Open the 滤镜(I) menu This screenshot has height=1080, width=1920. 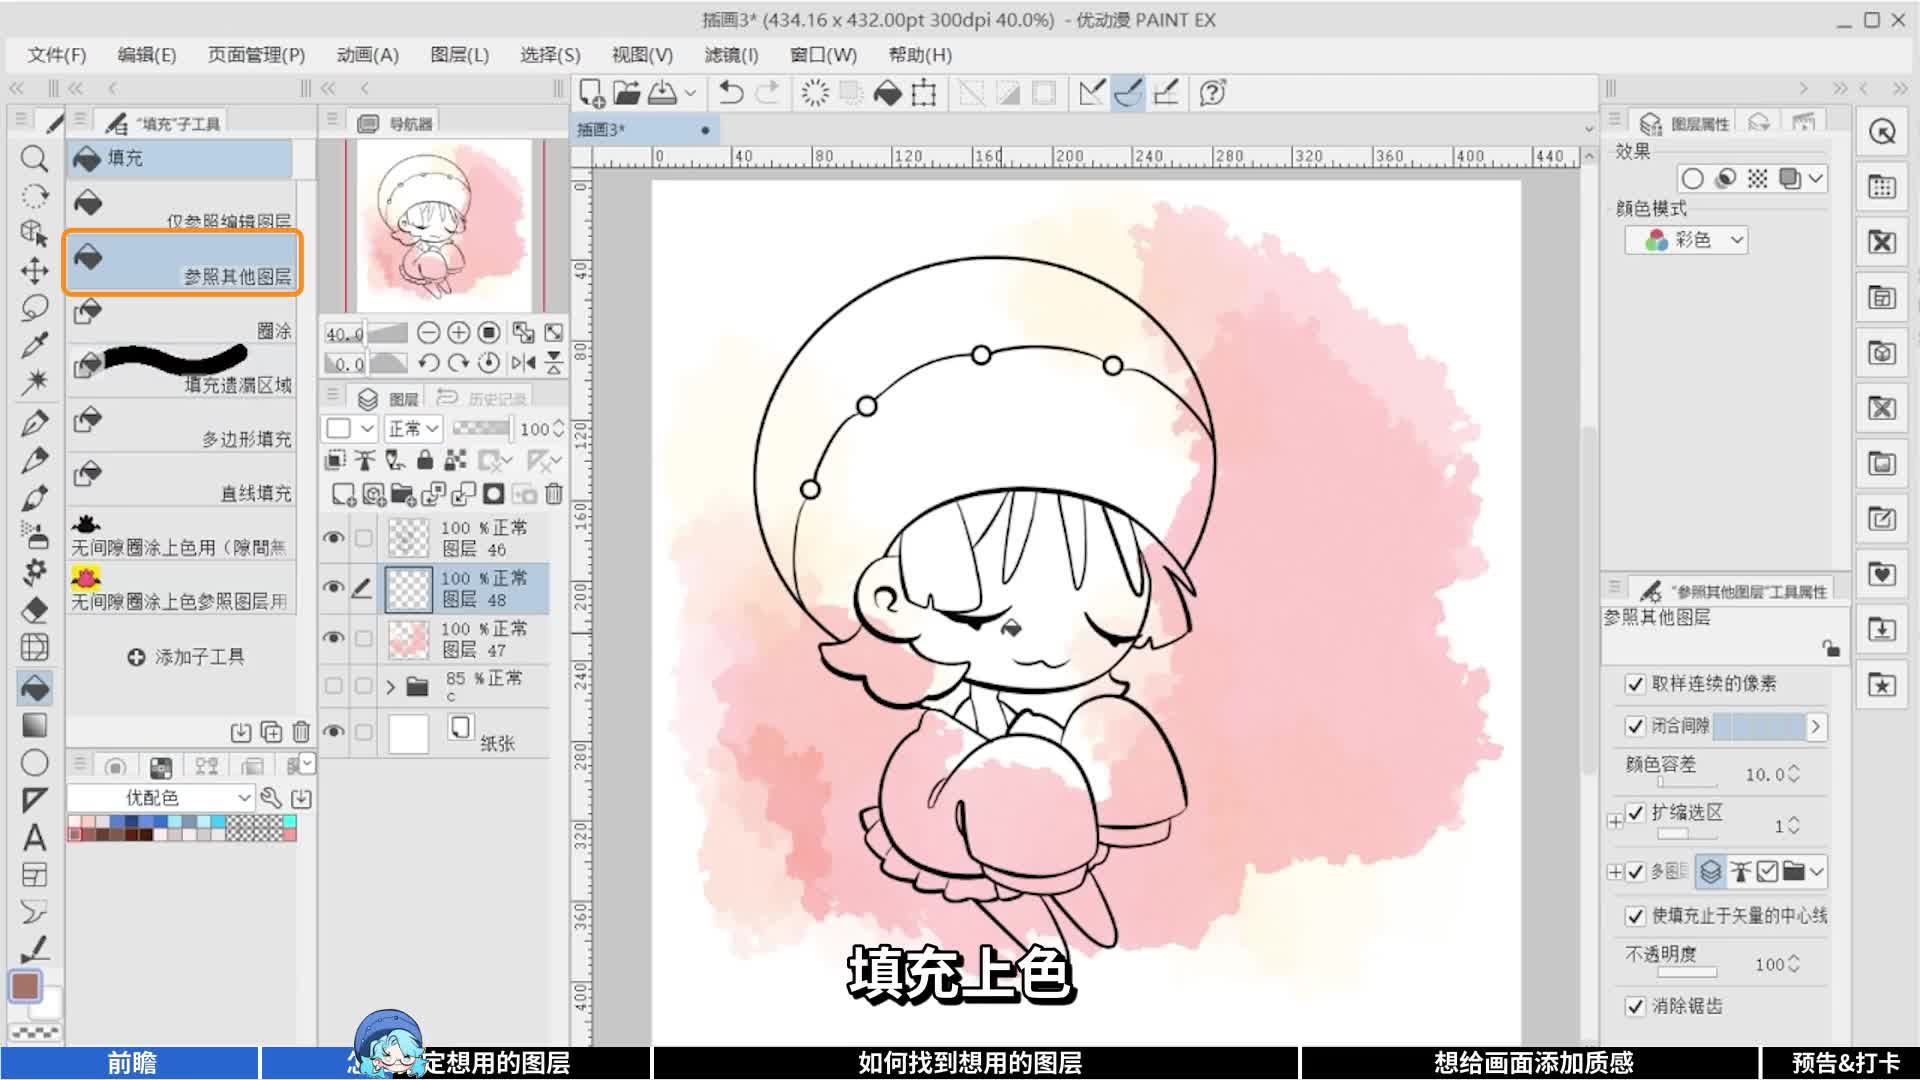(731, 55)
